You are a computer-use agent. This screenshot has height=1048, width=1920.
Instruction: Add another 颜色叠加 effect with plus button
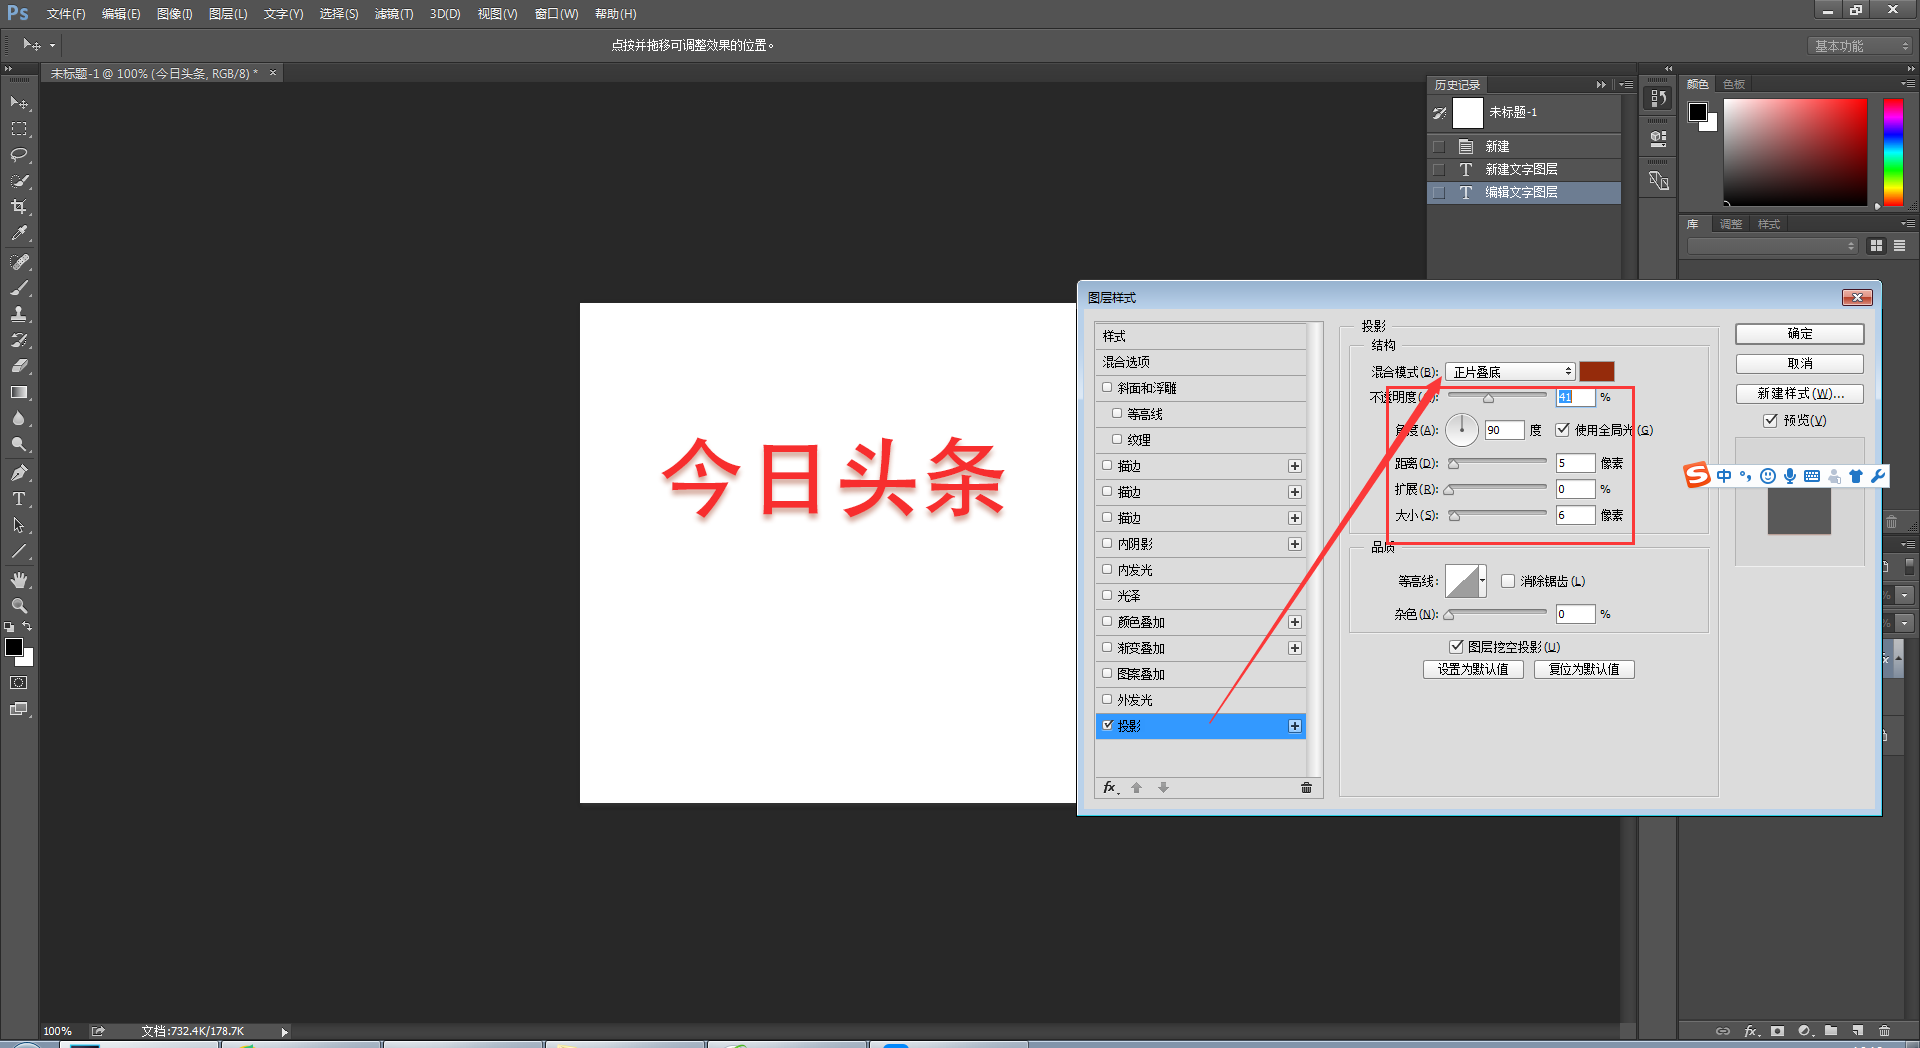[1295, 622]
